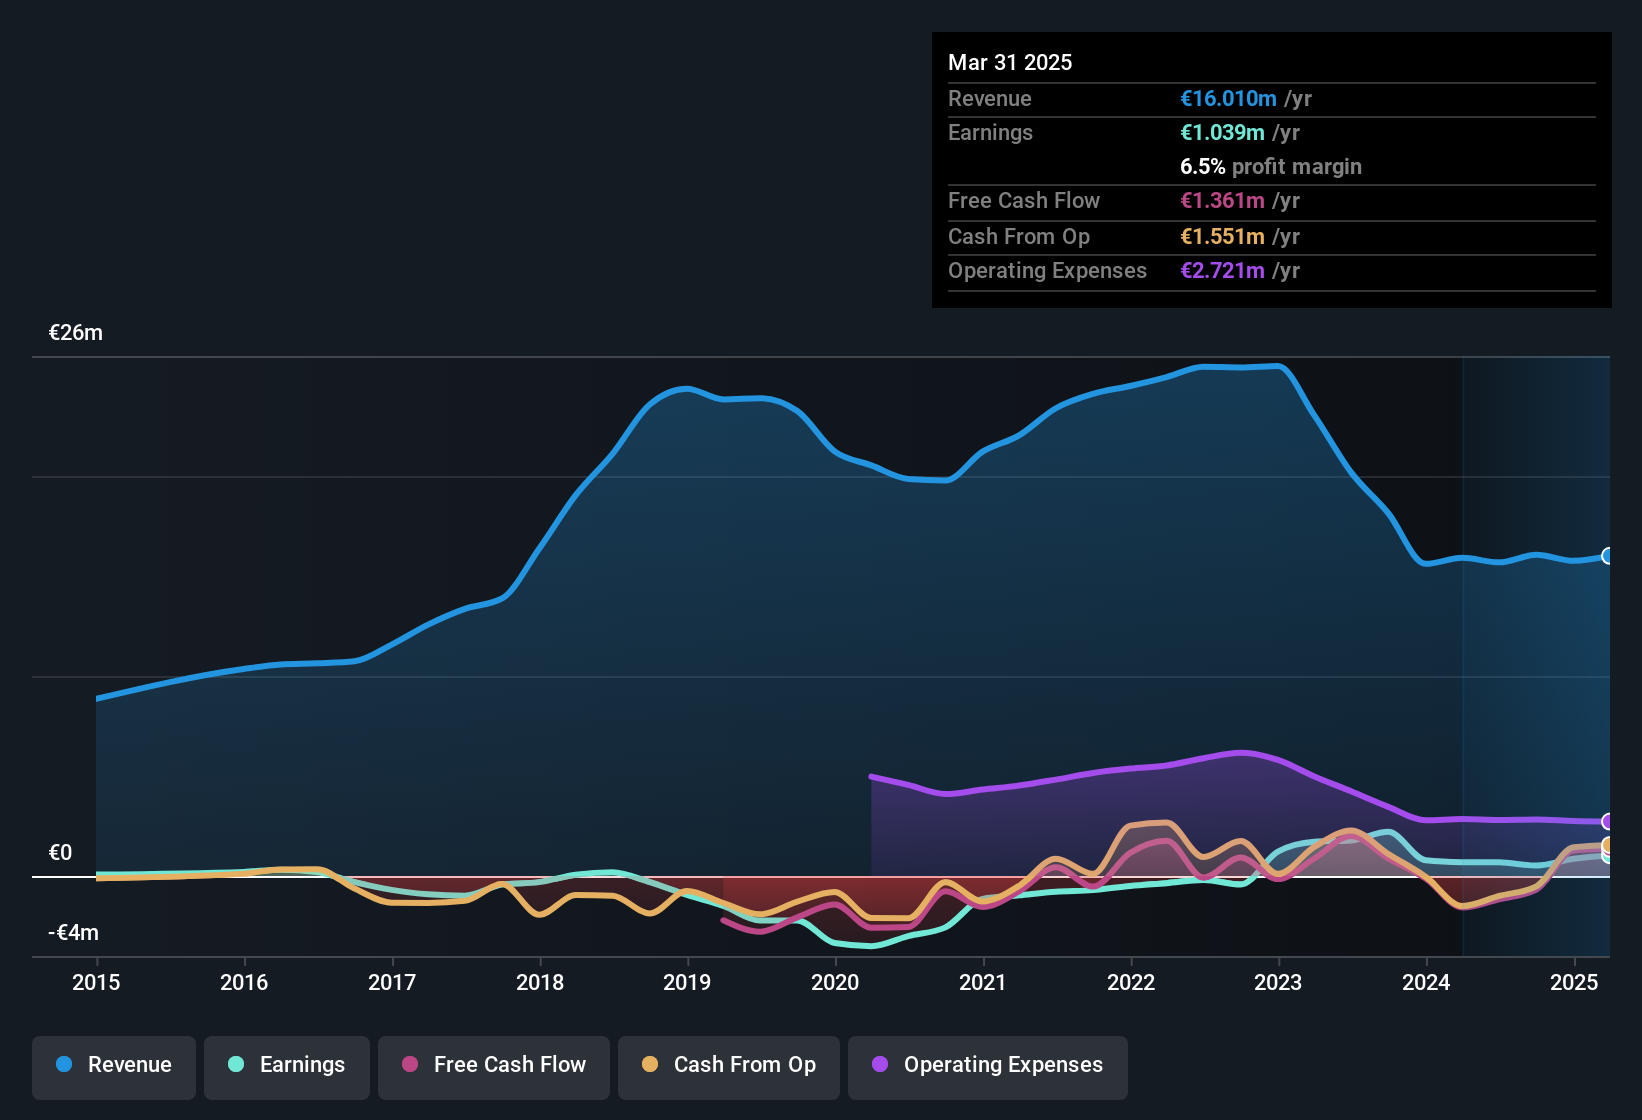Click the €16.010m revenue value
Screen dimensions: 1642x1120
point(1228,98)
